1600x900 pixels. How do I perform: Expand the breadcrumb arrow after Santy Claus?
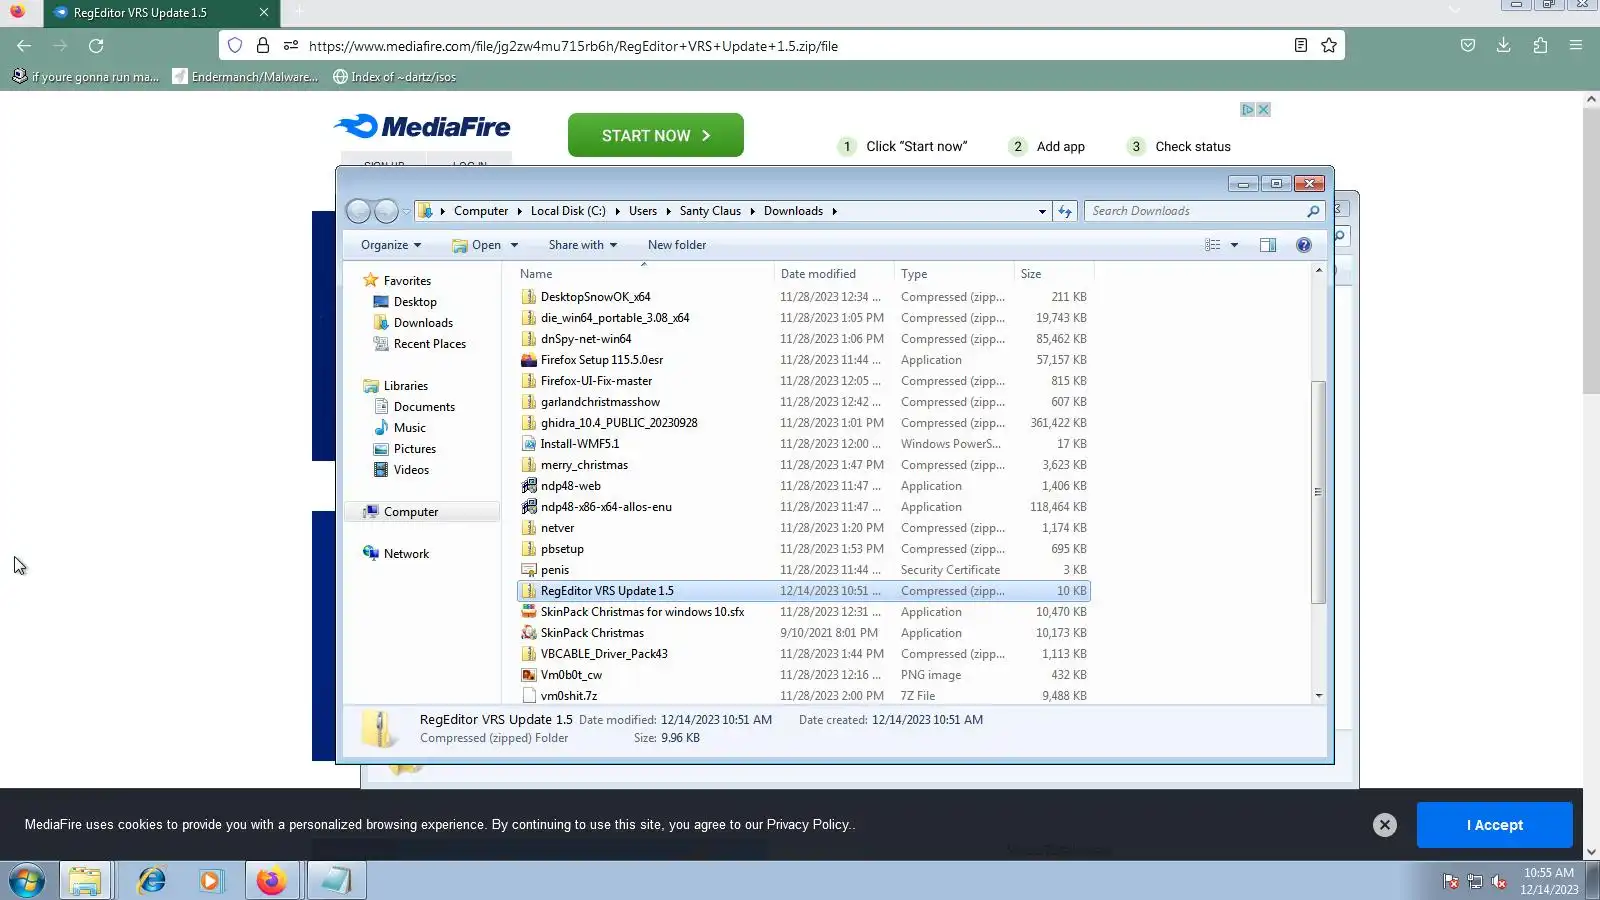(x=752, y=211)
